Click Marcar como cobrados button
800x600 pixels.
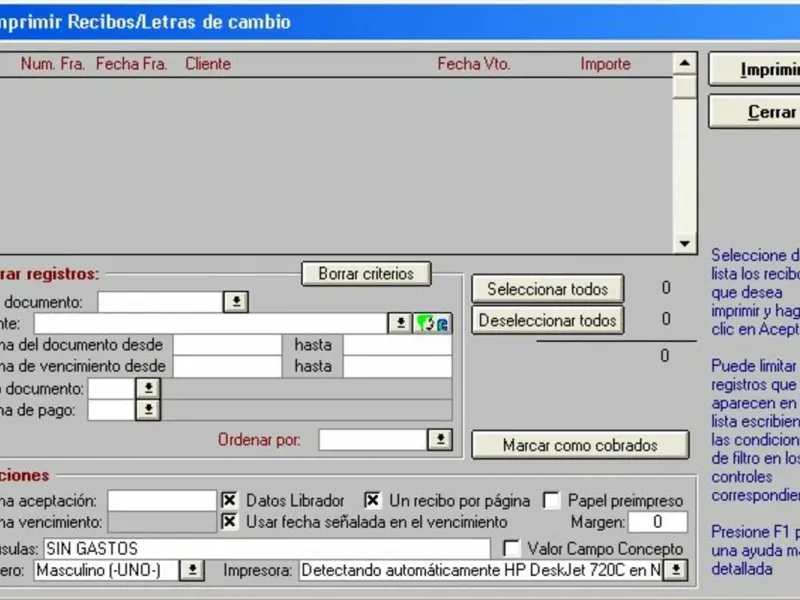click(x=580, y=445)
